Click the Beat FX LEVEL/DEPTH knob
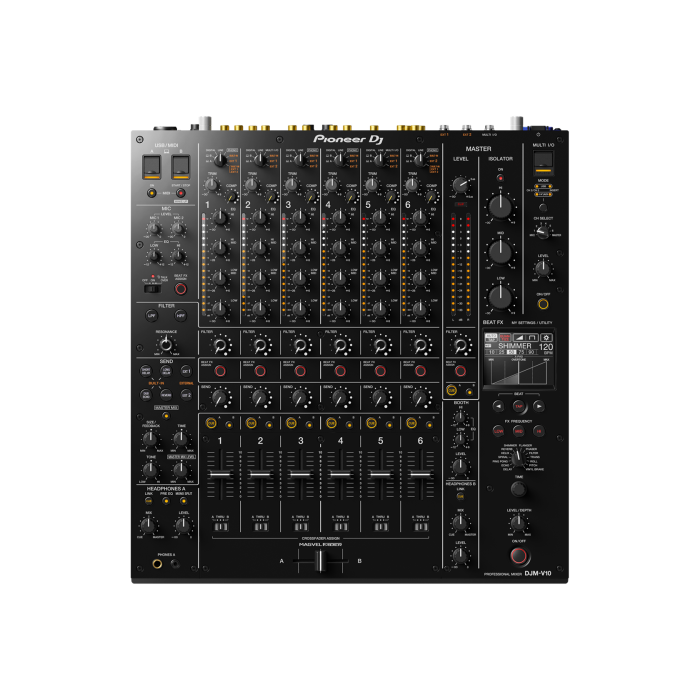This screenshot has height=700, width=700. coord(518,522)
